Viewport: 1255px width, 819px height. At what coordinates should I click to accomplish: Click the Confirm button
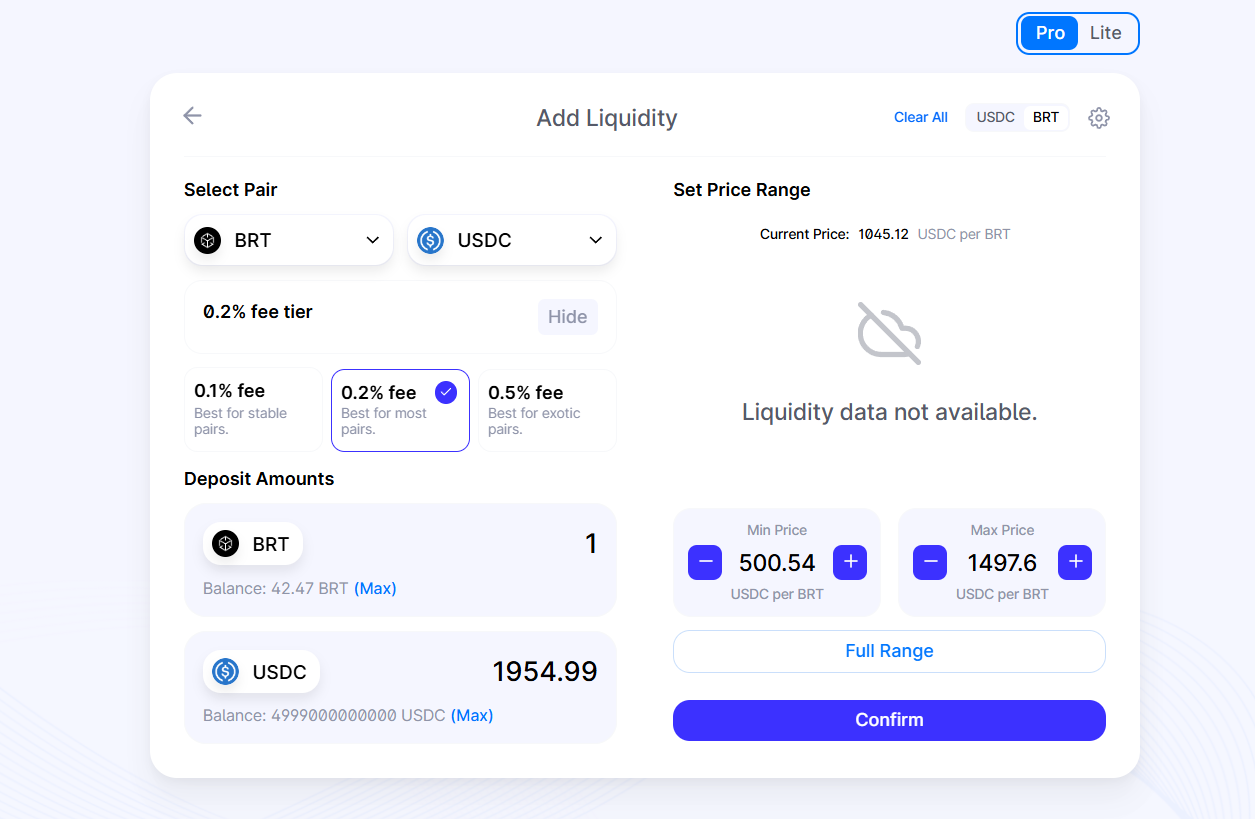[889, 720]
